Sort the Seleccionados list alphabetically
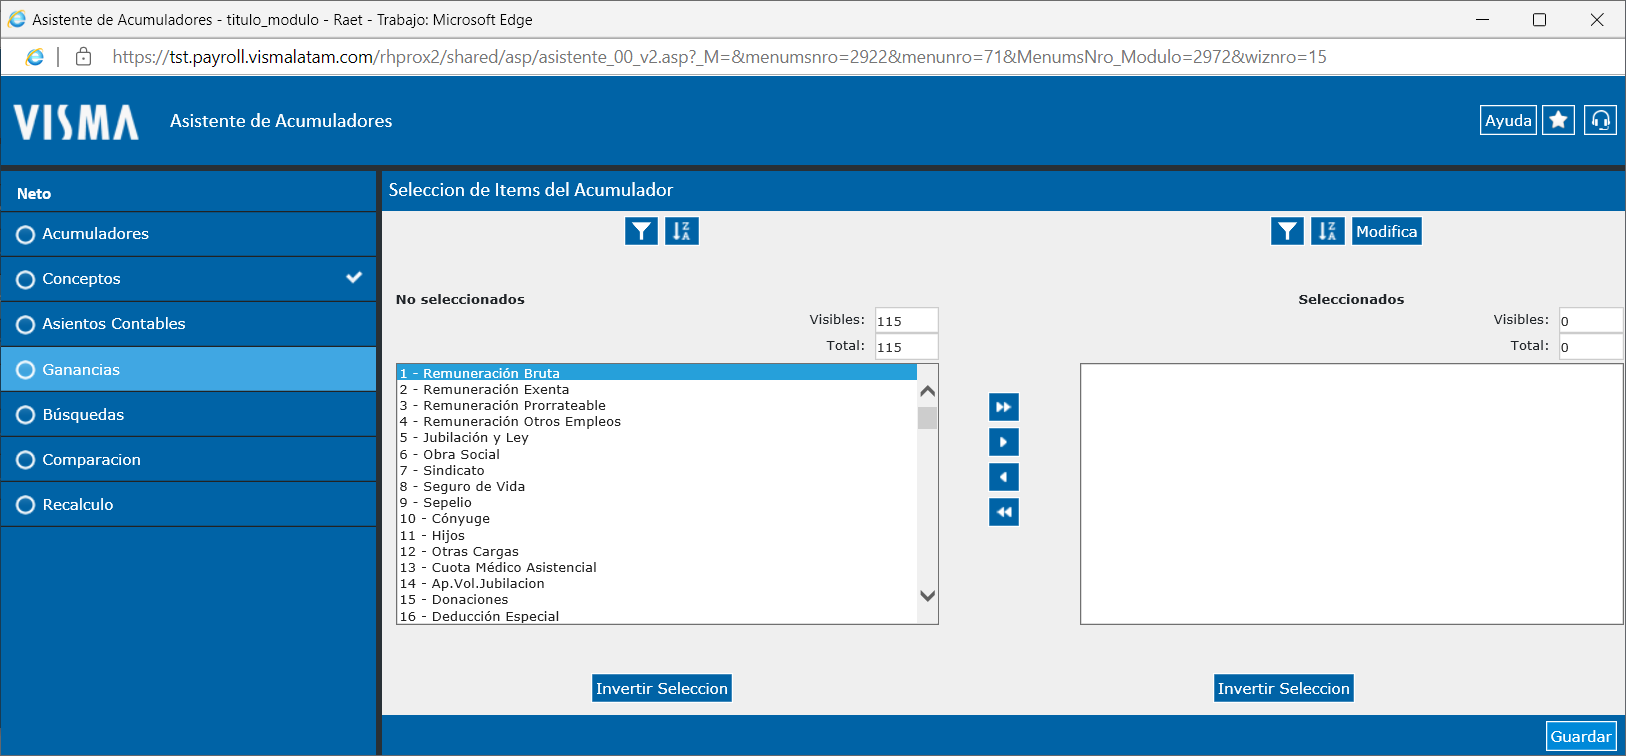 [x=1328, y=231]
